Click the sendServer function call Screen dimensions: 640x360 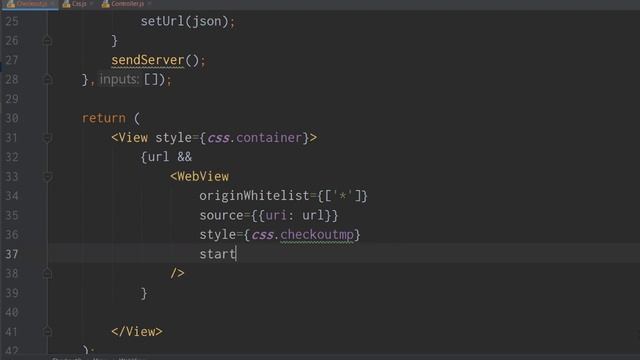pyautogui.click(x=148, y=60)
